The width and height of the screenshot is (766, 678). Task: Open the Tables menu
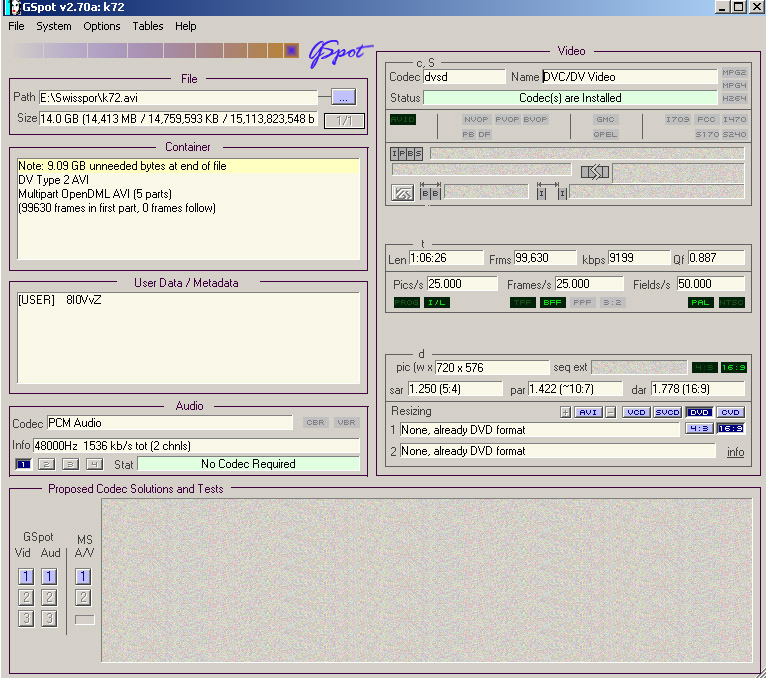coord(148,26)
